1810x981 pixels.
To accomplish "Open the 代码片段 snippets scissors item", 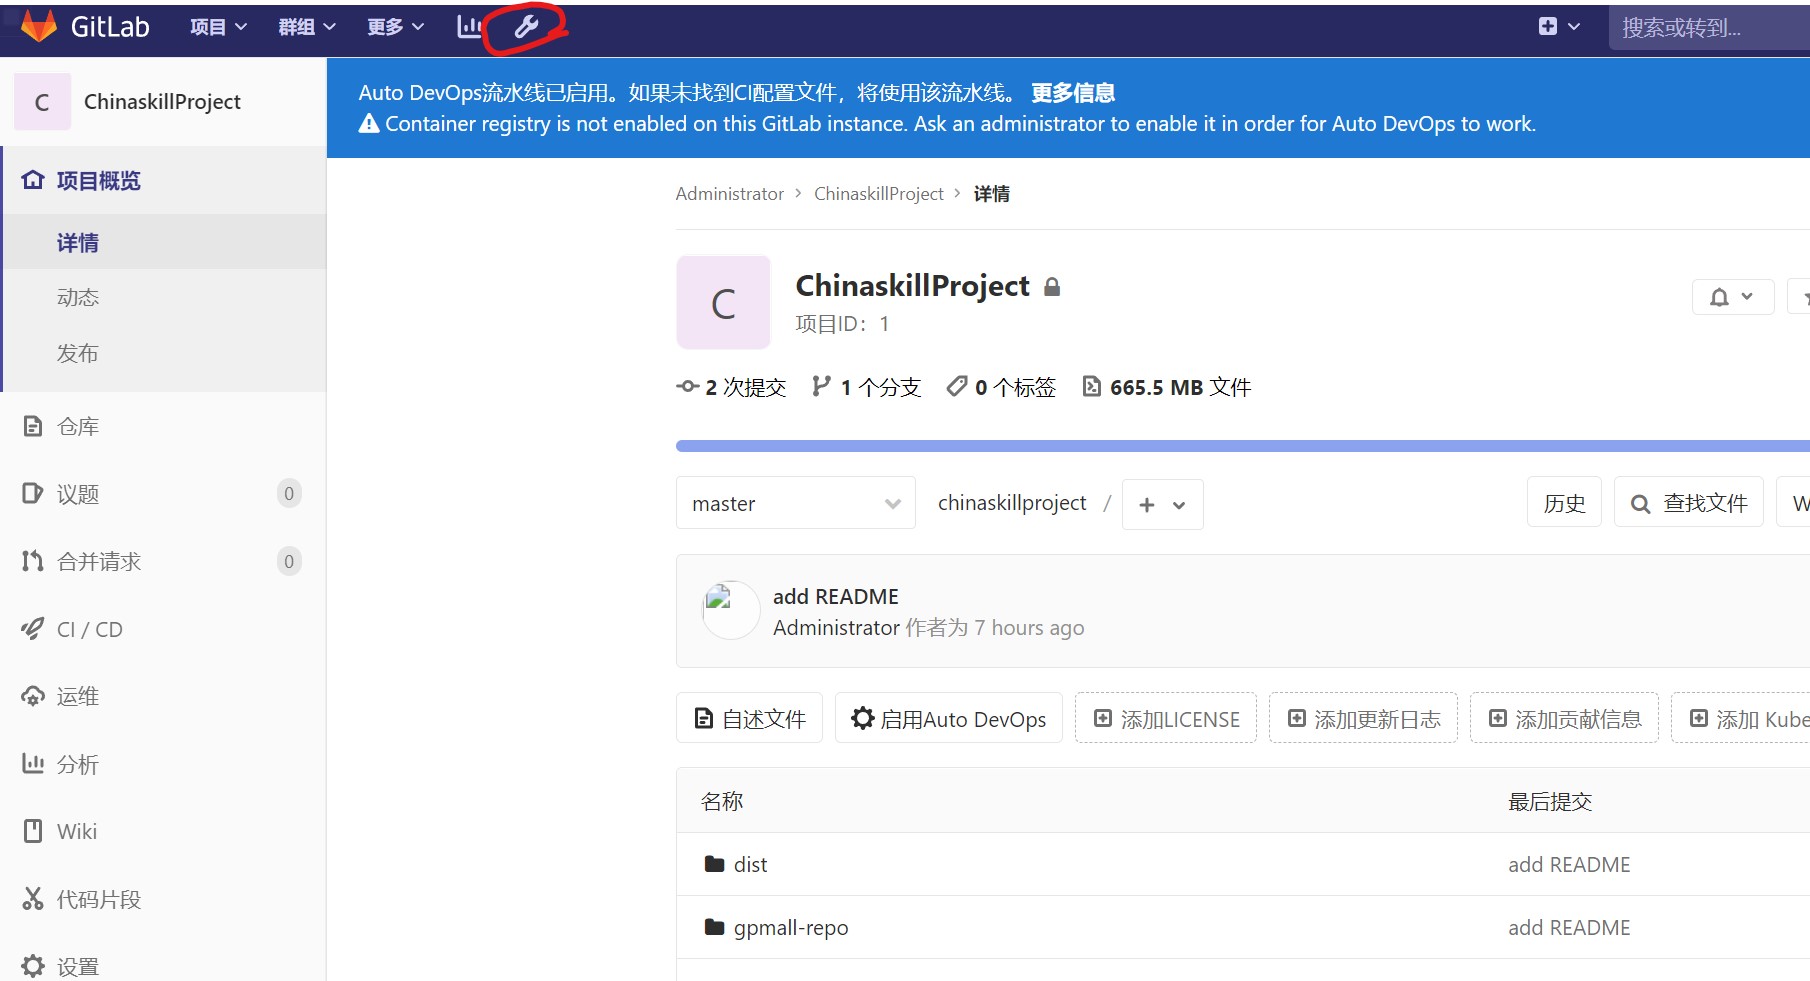I will coord(98,899).
